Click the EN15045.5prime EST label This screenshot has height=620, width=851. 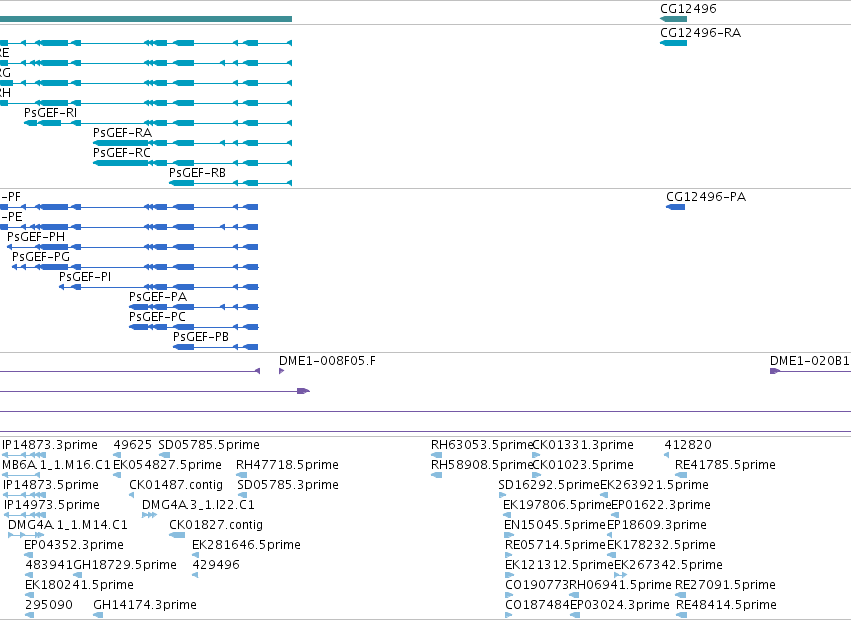[555, 525]
